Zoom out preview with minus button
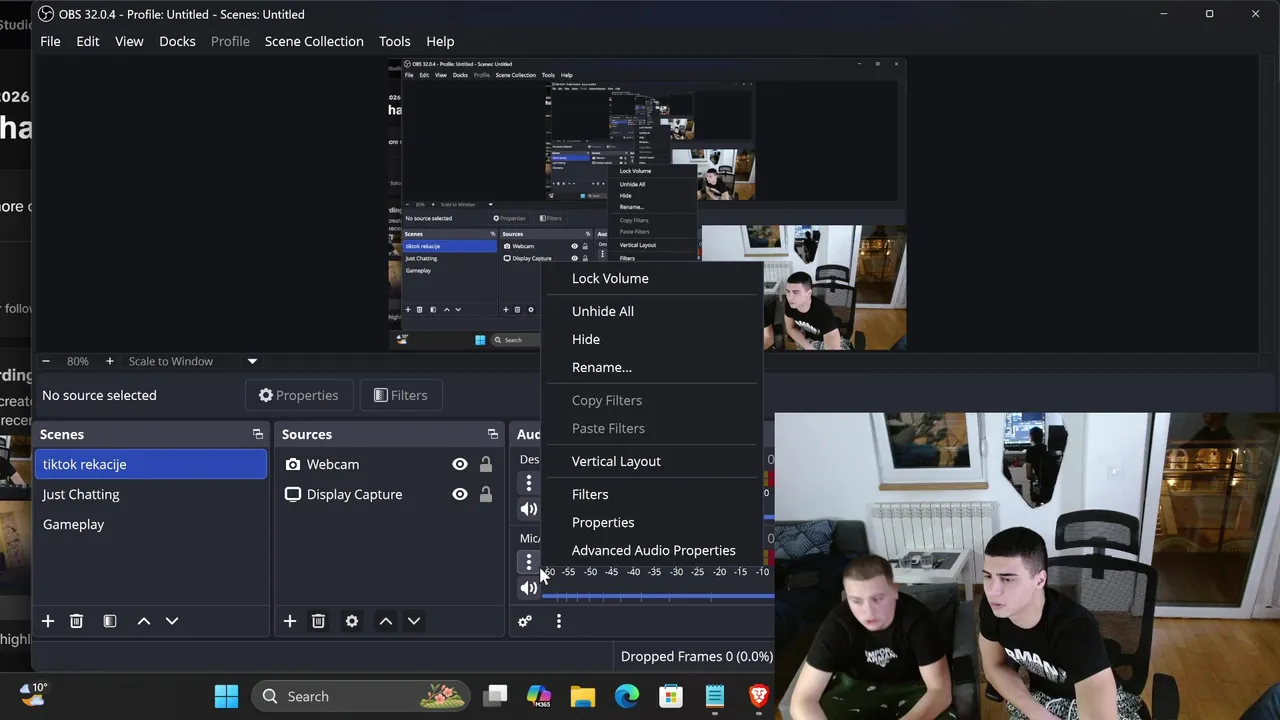 tap(46, 361)
